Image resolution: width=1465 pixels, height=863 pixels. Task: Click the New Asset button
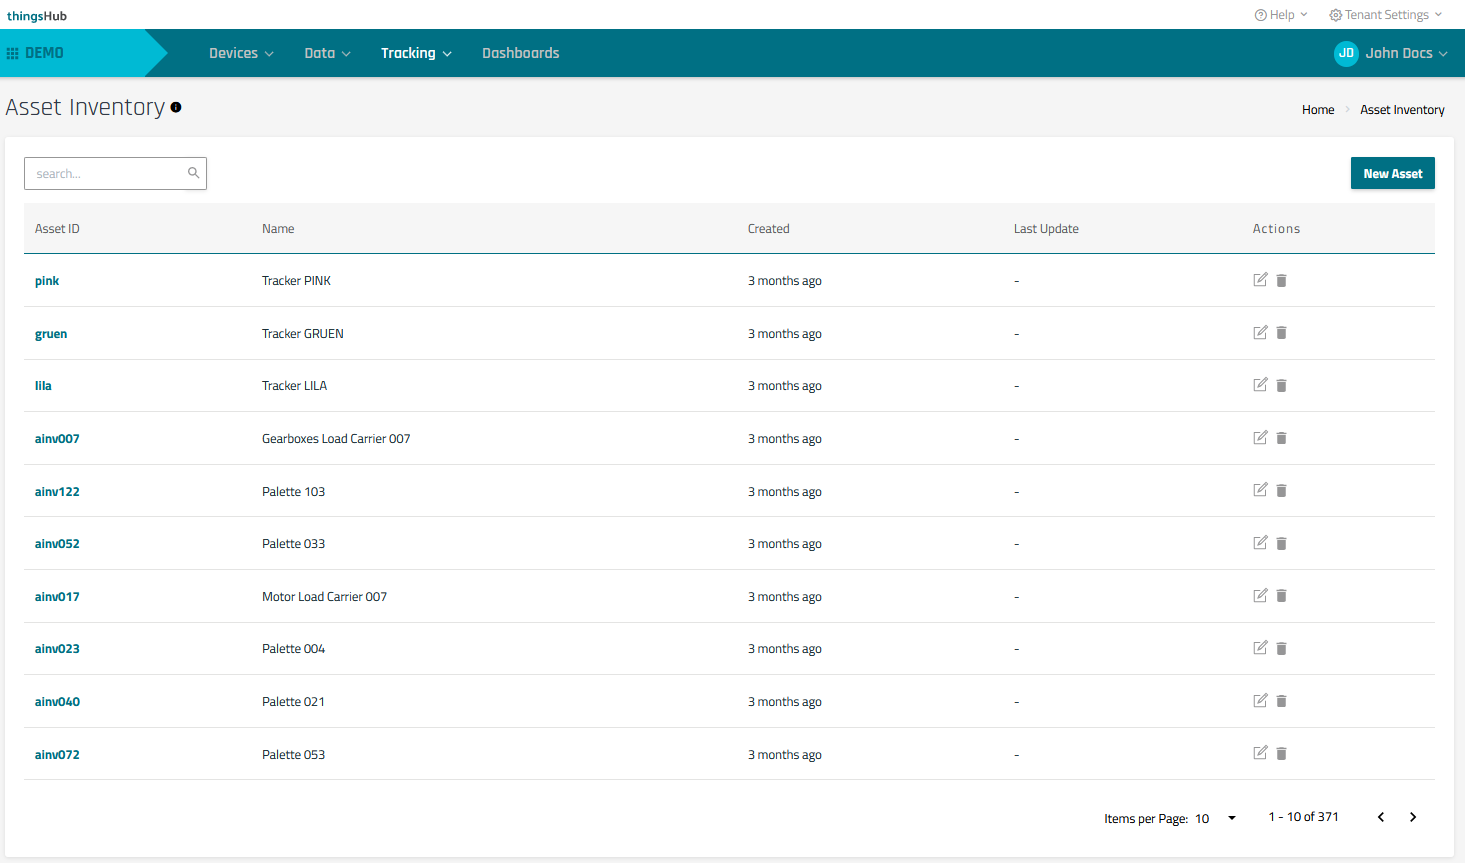1392,173
